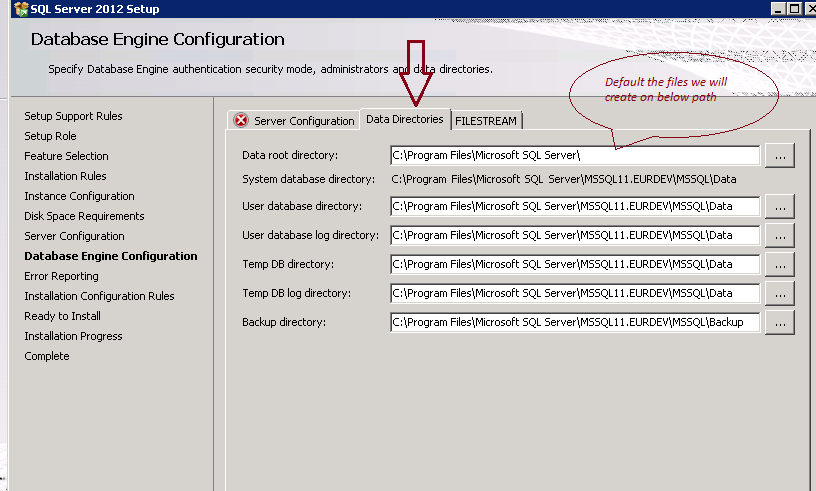This screenshot has width=816, height=491.
Task: Click the Backup directory field
Action: 575,322
